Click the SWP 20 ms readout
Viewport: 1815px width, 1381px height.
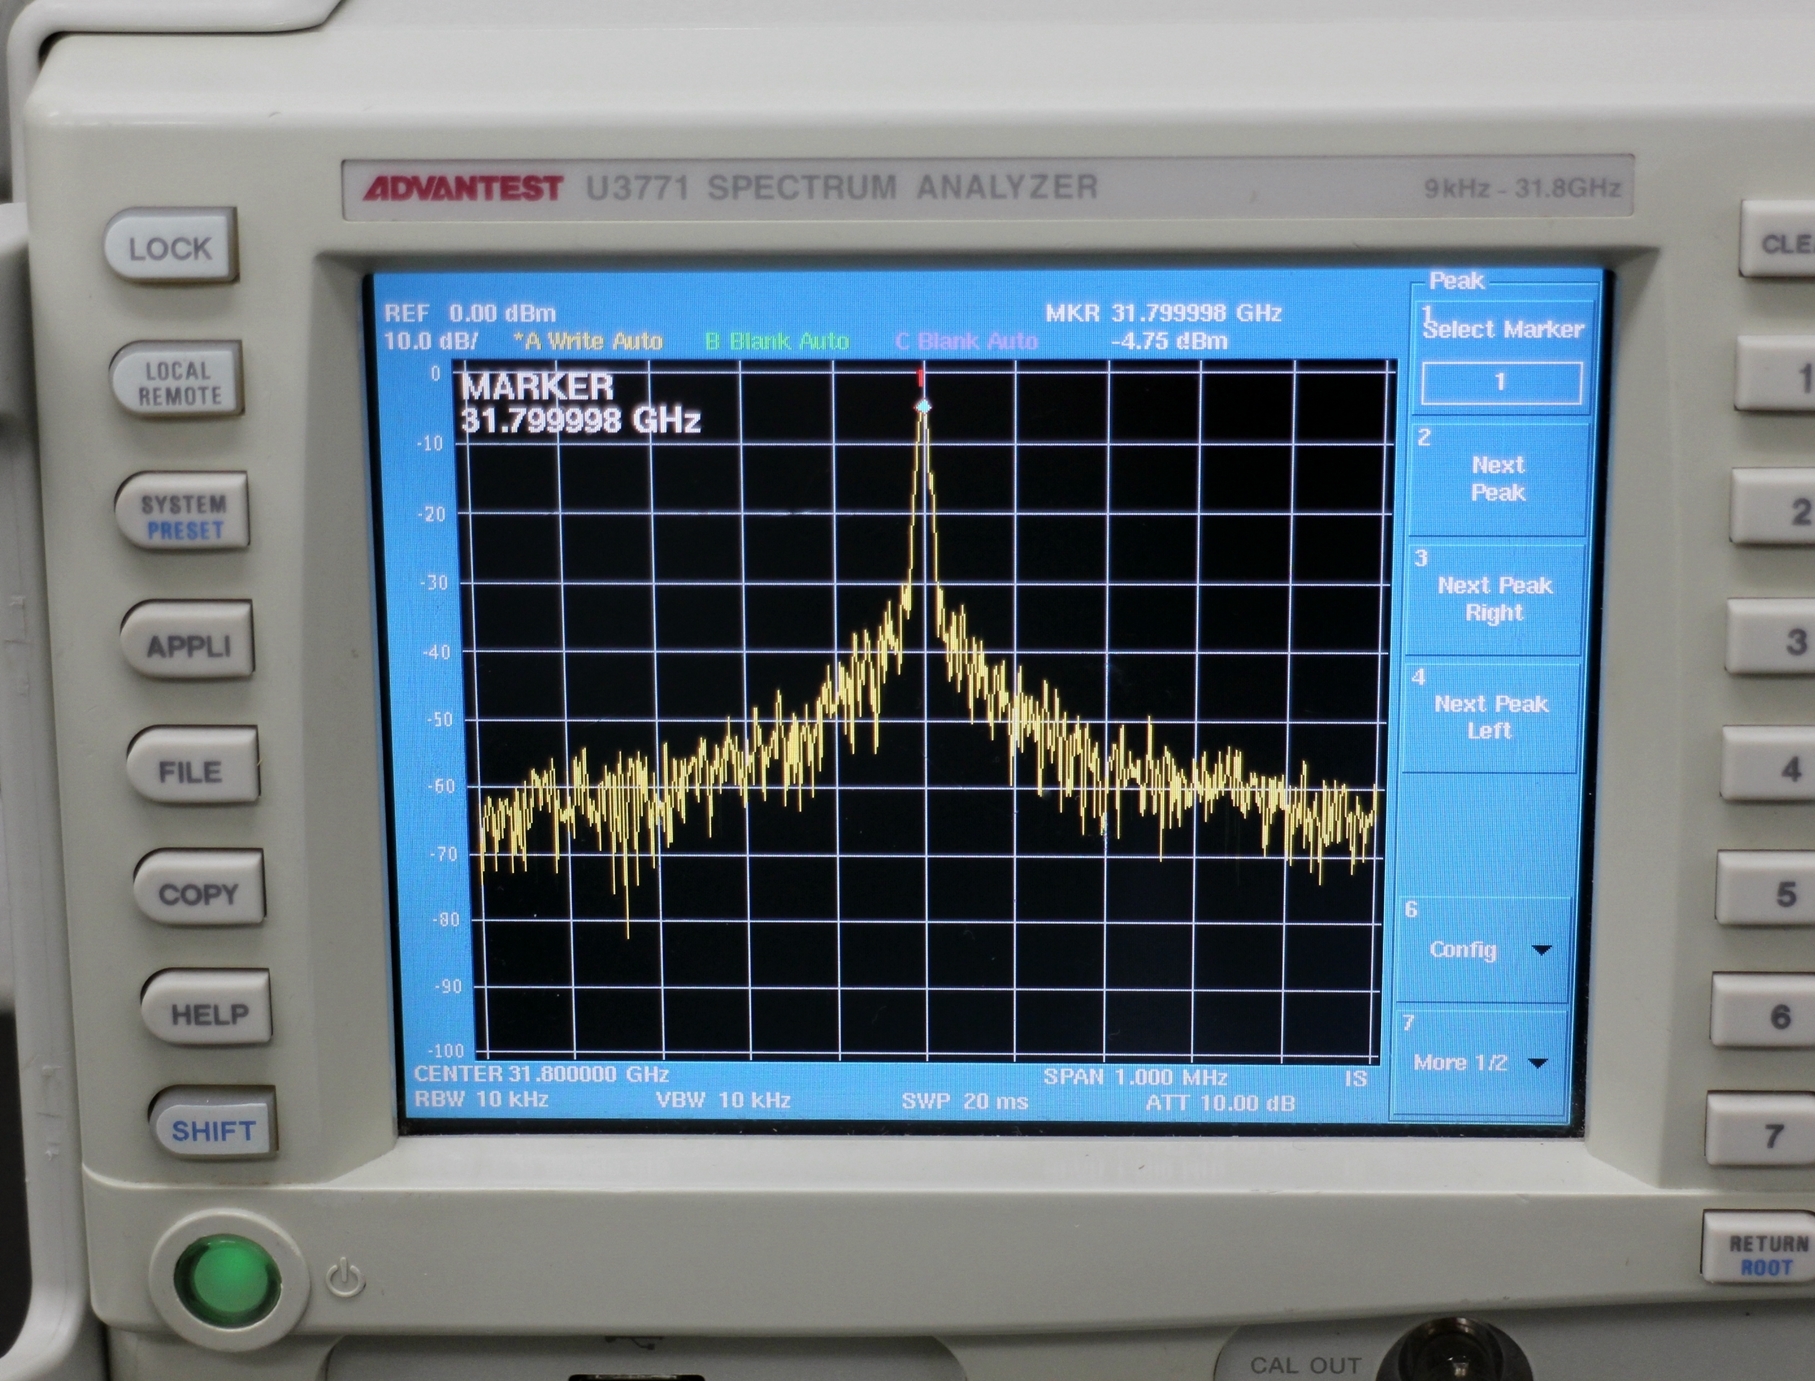(x=964, y=1101)
